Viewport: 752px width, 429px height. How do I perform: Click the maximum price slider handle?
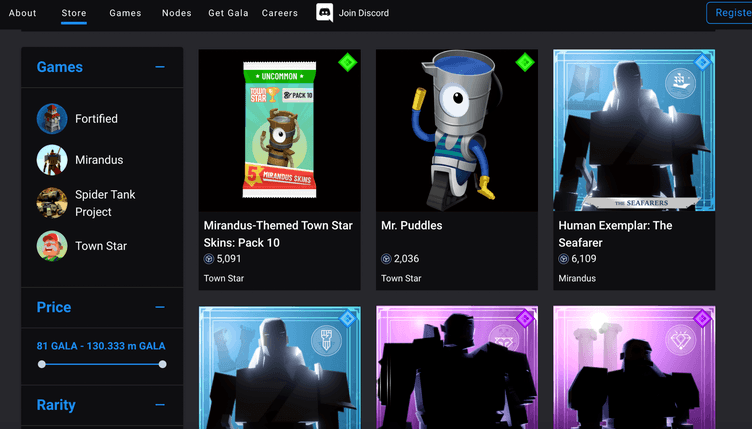[x=163, y=364]
